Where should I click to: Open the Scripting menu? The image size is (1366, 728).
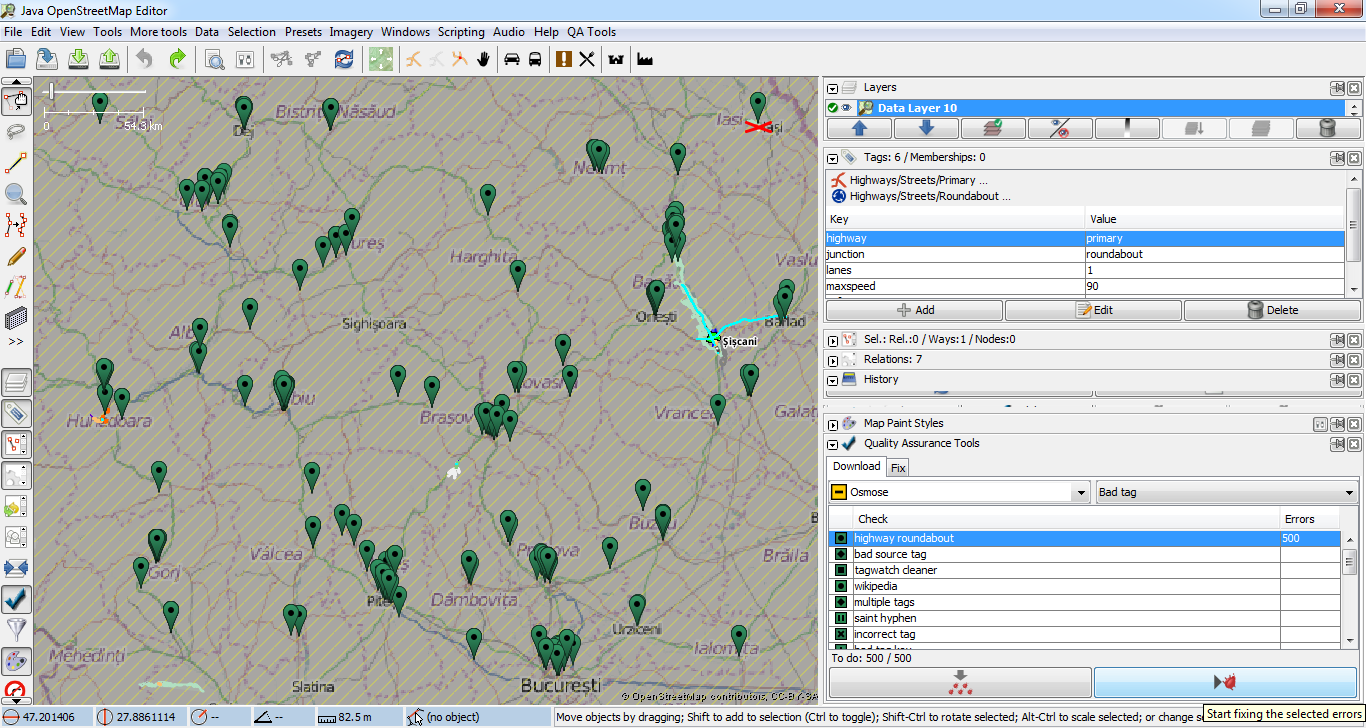tap(461, 32)
